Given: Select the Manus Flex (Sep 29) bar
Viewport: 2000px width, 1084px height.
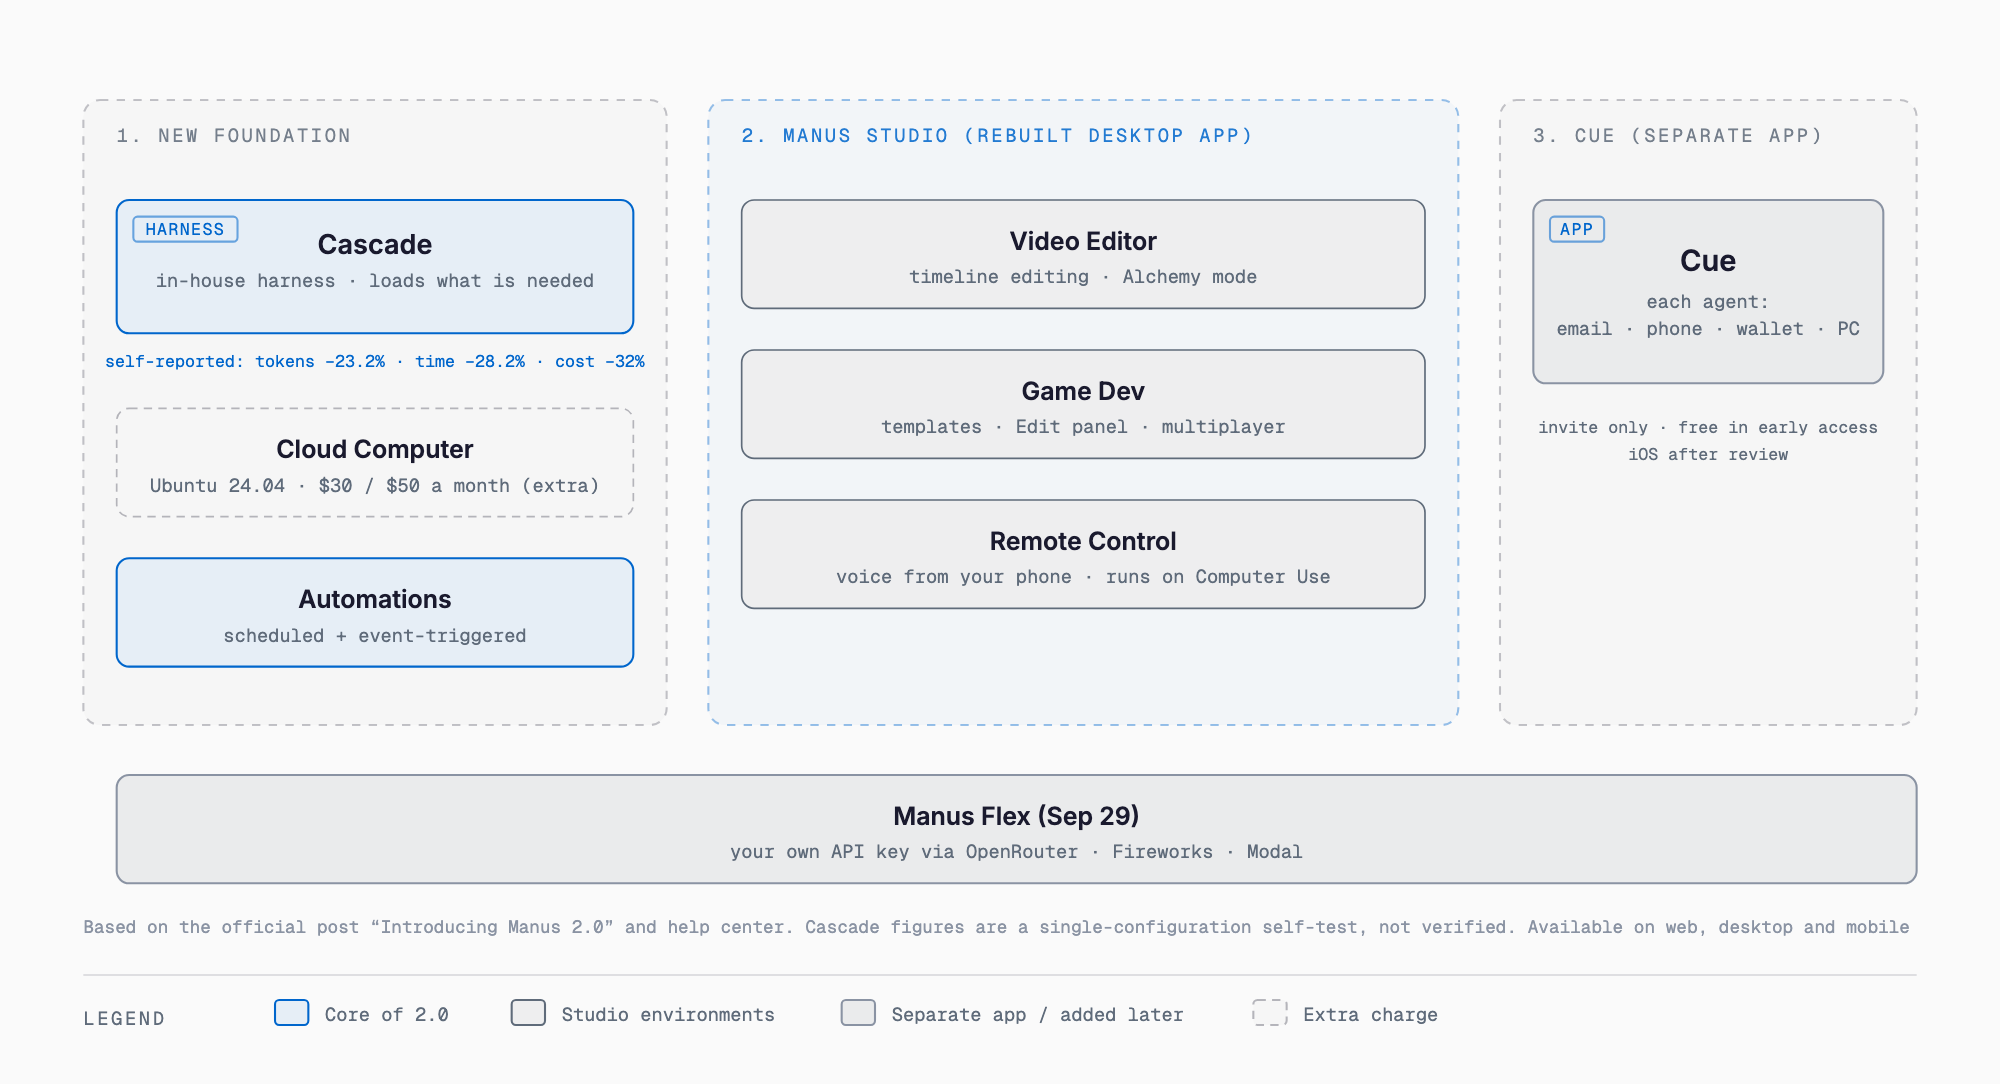Looking at the screenshot, I should [1016, 829].
